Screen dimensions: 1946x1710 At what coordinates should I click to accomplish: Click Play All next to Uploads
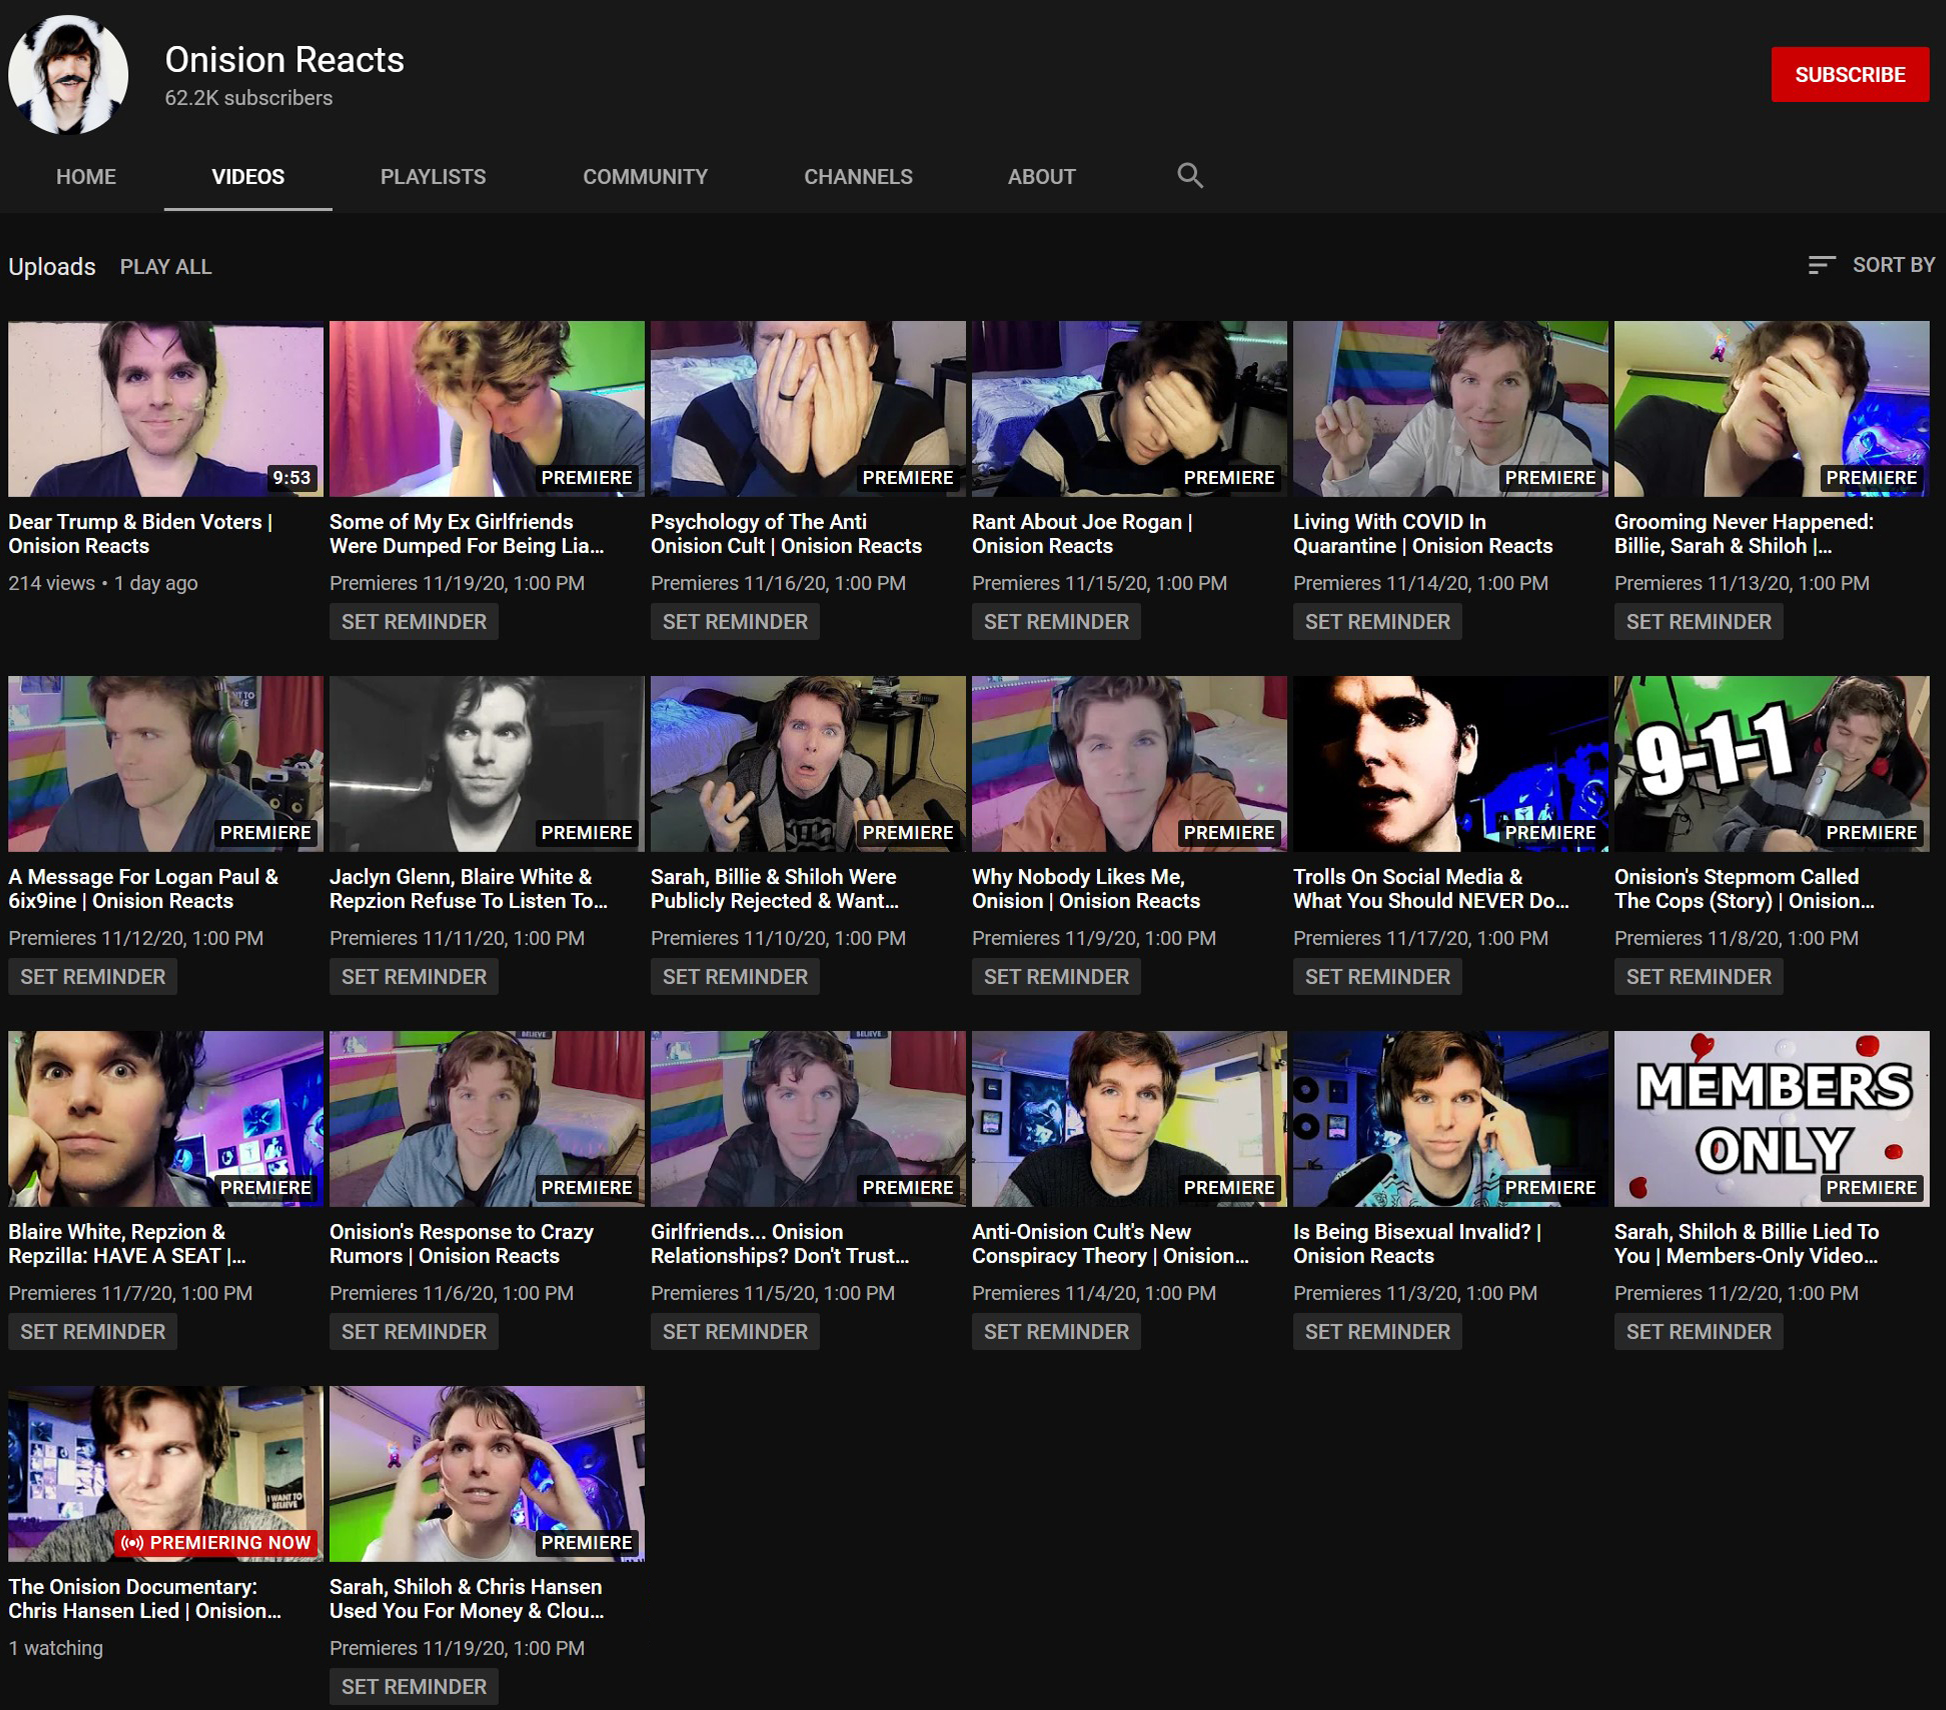coord(166,267)
